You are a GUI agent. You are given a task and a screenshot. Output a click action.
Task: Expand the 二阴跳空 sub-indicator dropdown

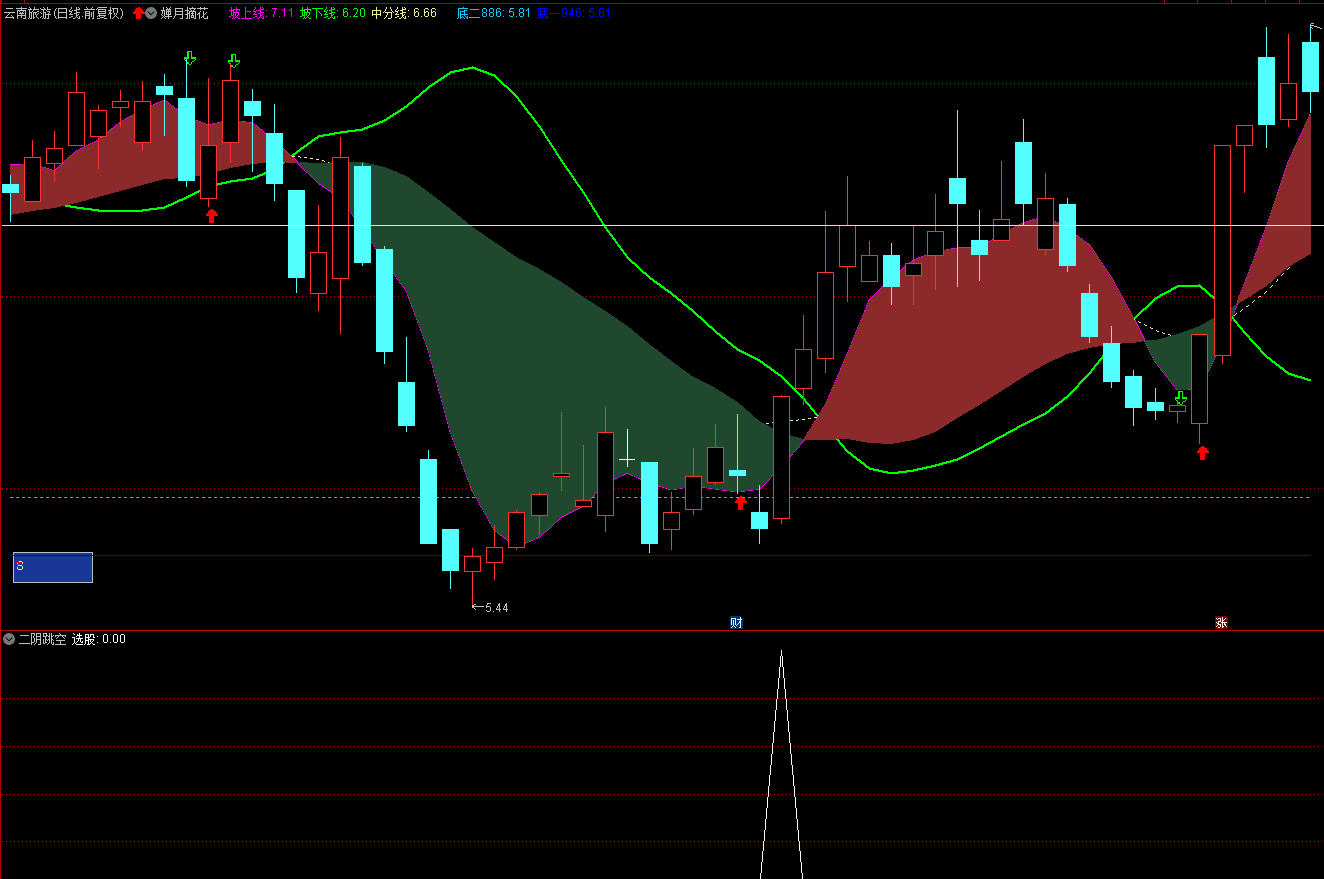pyautogui.click(x=9, y=639)
